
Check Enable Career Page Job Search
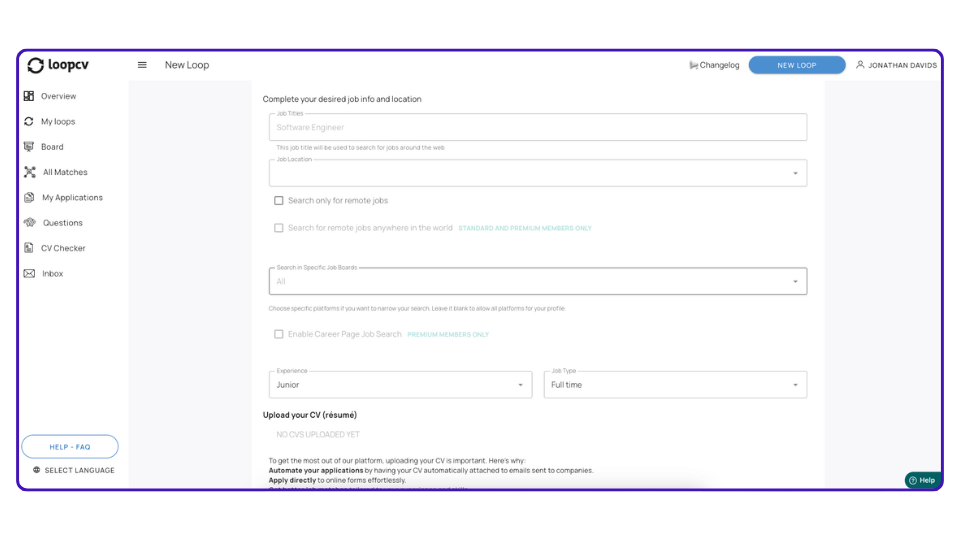[279, 334]
